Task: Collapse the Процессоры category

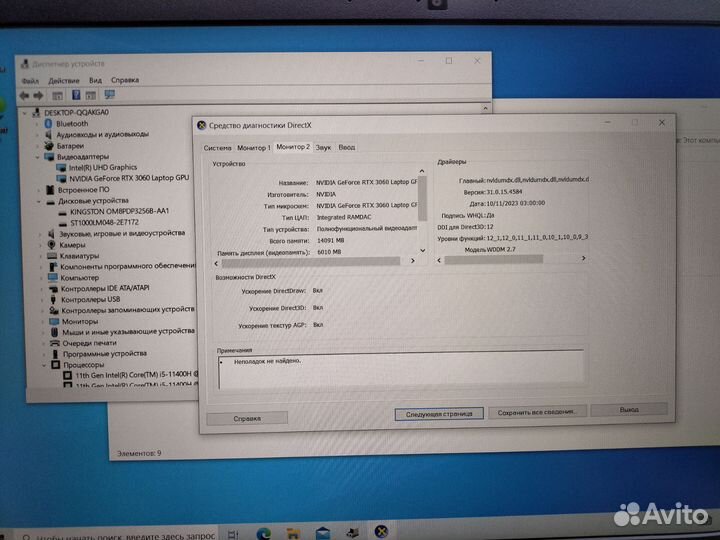Action: tap(44, 365)
